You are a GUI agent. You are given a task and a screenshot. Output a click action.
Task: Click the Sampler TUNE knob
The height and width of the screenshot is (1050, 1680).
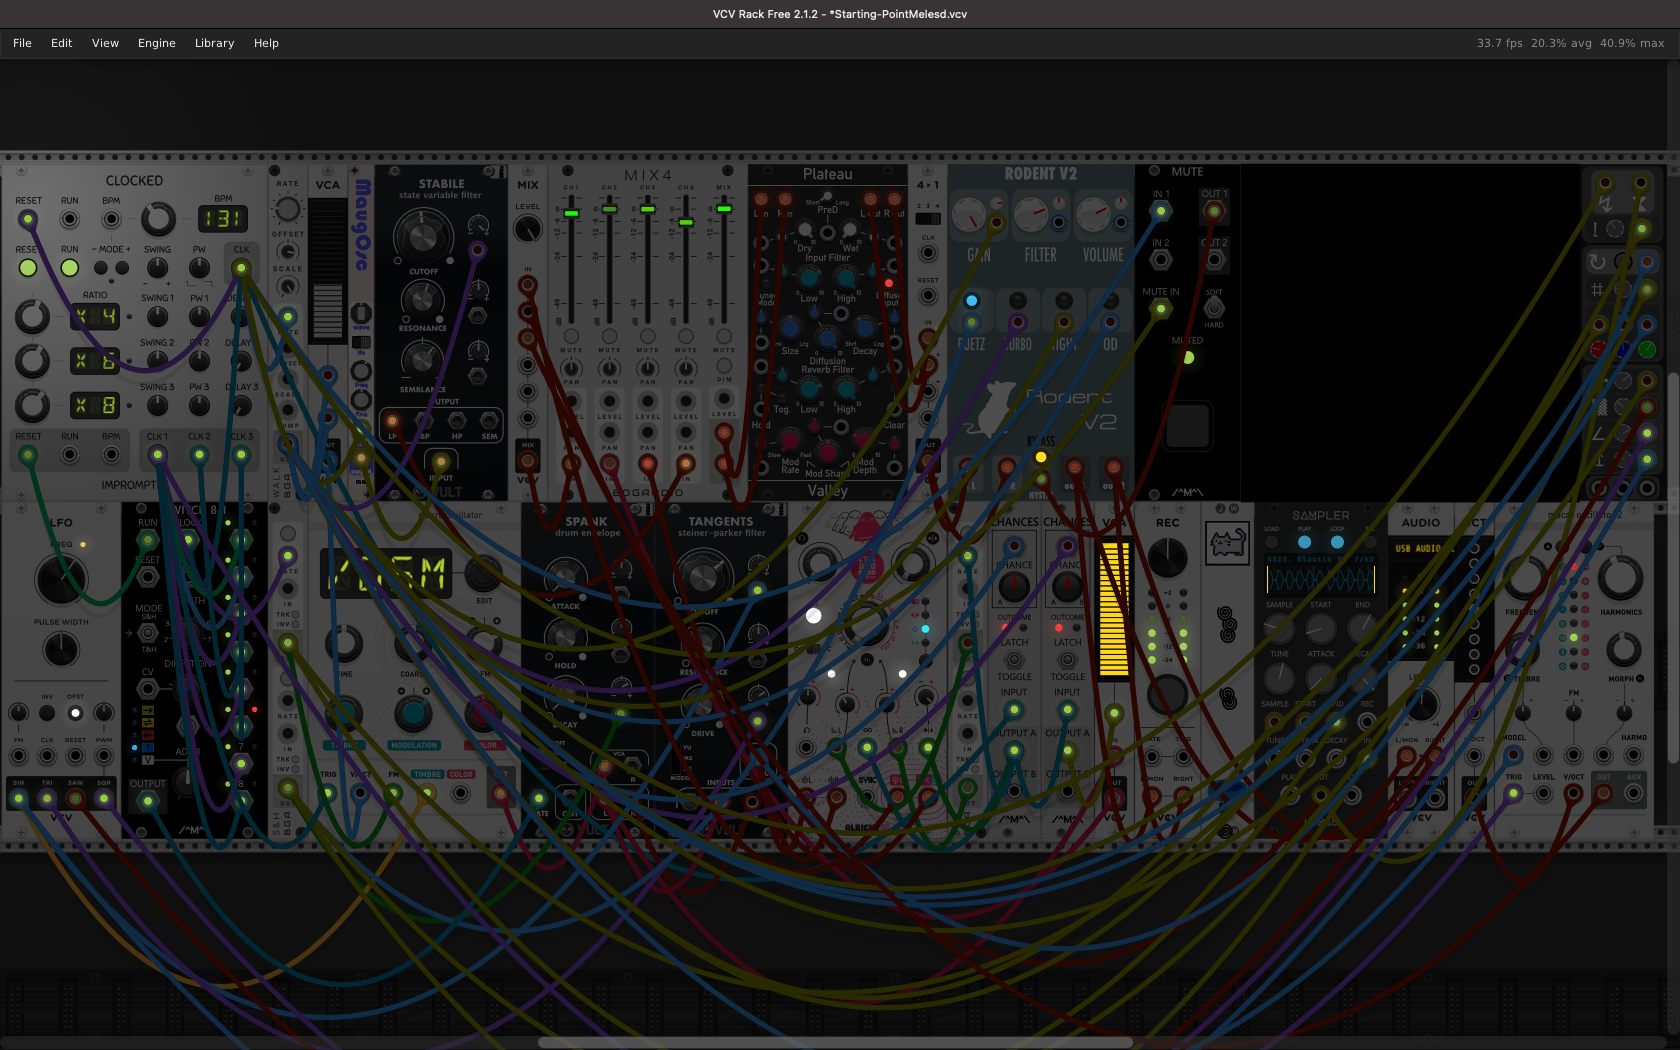[x=1279, y=681]
